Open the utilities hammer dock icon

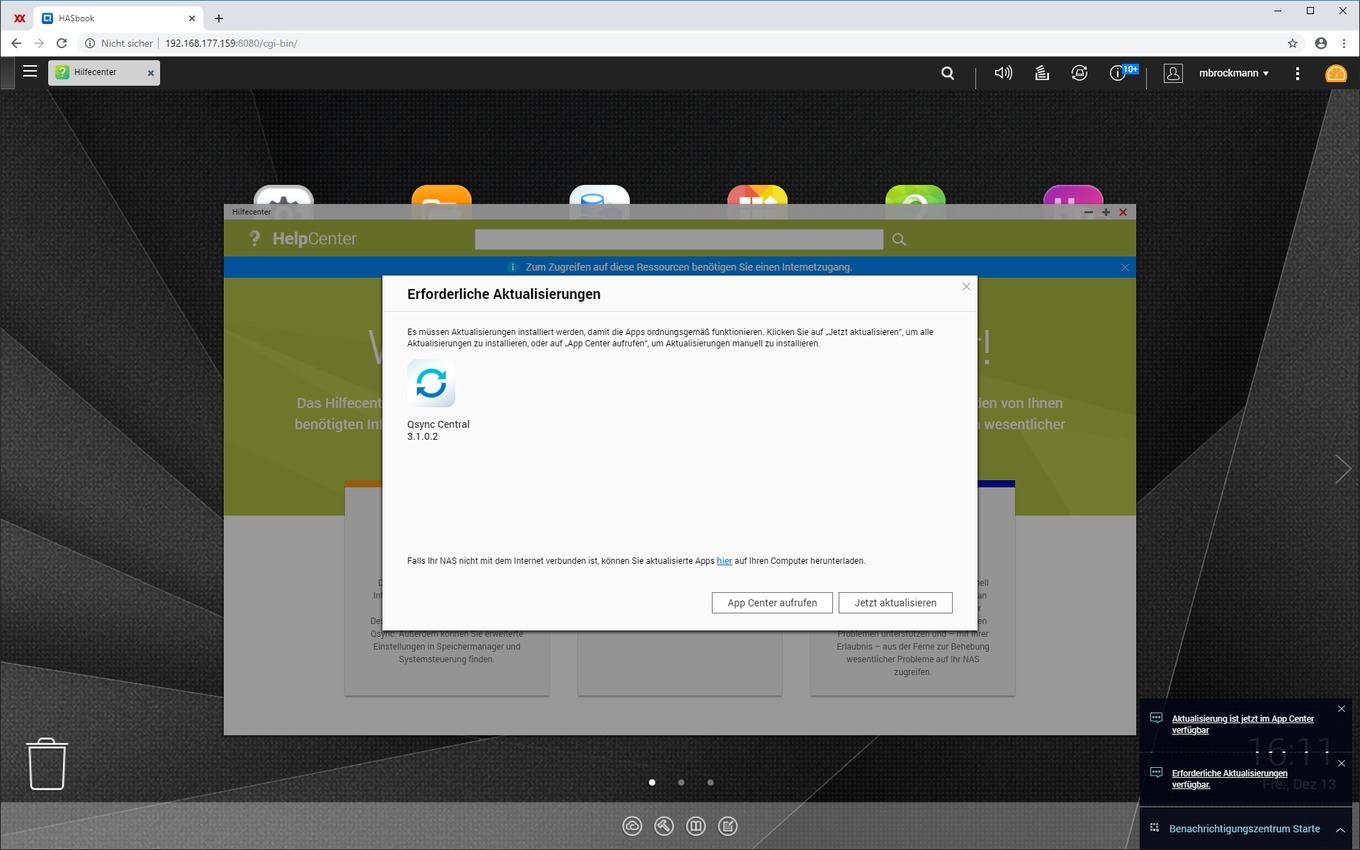pos(664,826)
